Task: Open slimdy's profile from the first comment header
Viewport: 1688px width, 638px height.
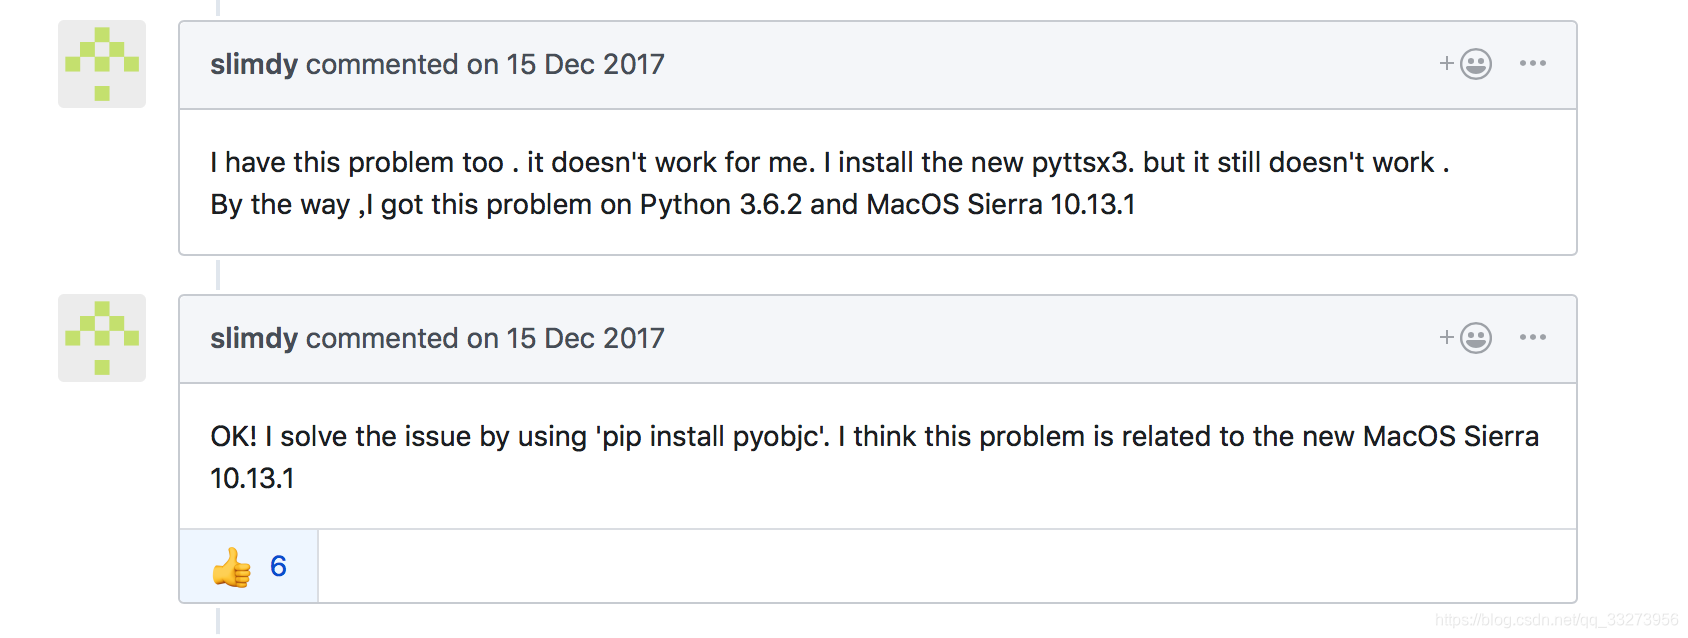Action: 253,64
